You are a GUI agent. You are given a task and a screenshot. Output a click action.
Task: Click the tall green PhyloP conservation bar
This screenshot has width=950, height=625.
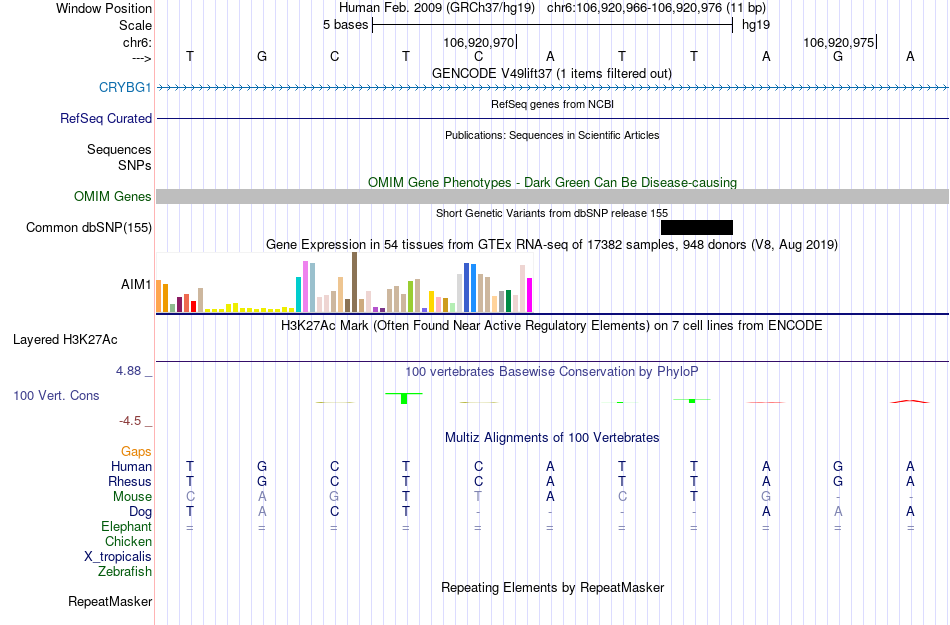[x=404, y=398]
